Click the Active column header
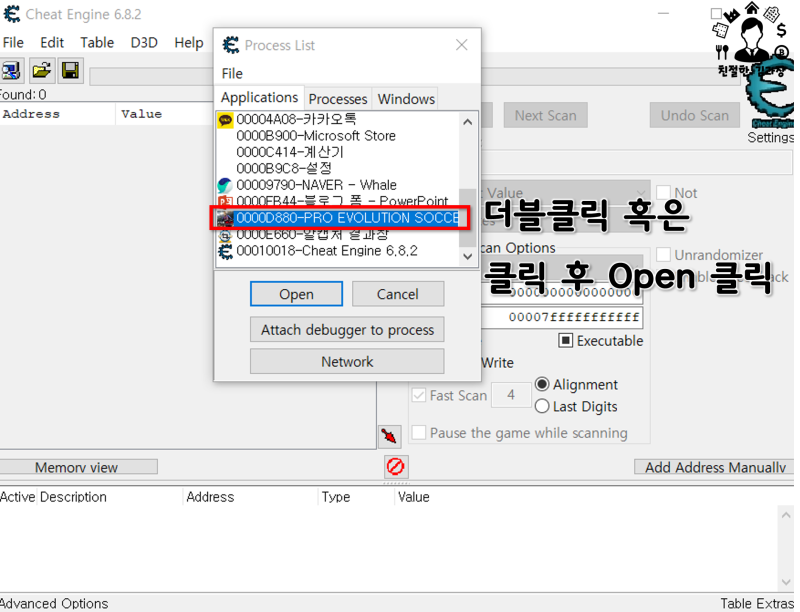This screenshot has height=612, width=800. pos(17,497)
